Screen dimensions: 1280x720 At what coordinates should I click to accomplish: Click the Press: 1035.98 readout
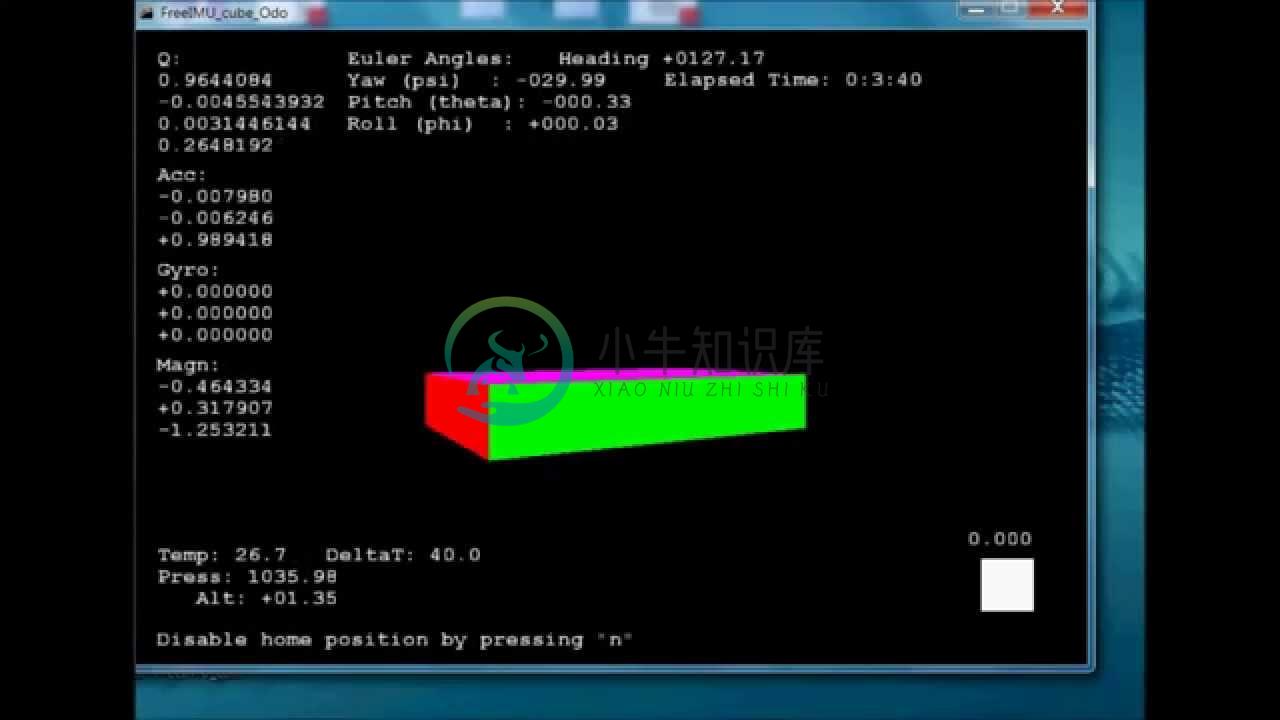pyautogui.click(x=247, y=577)
